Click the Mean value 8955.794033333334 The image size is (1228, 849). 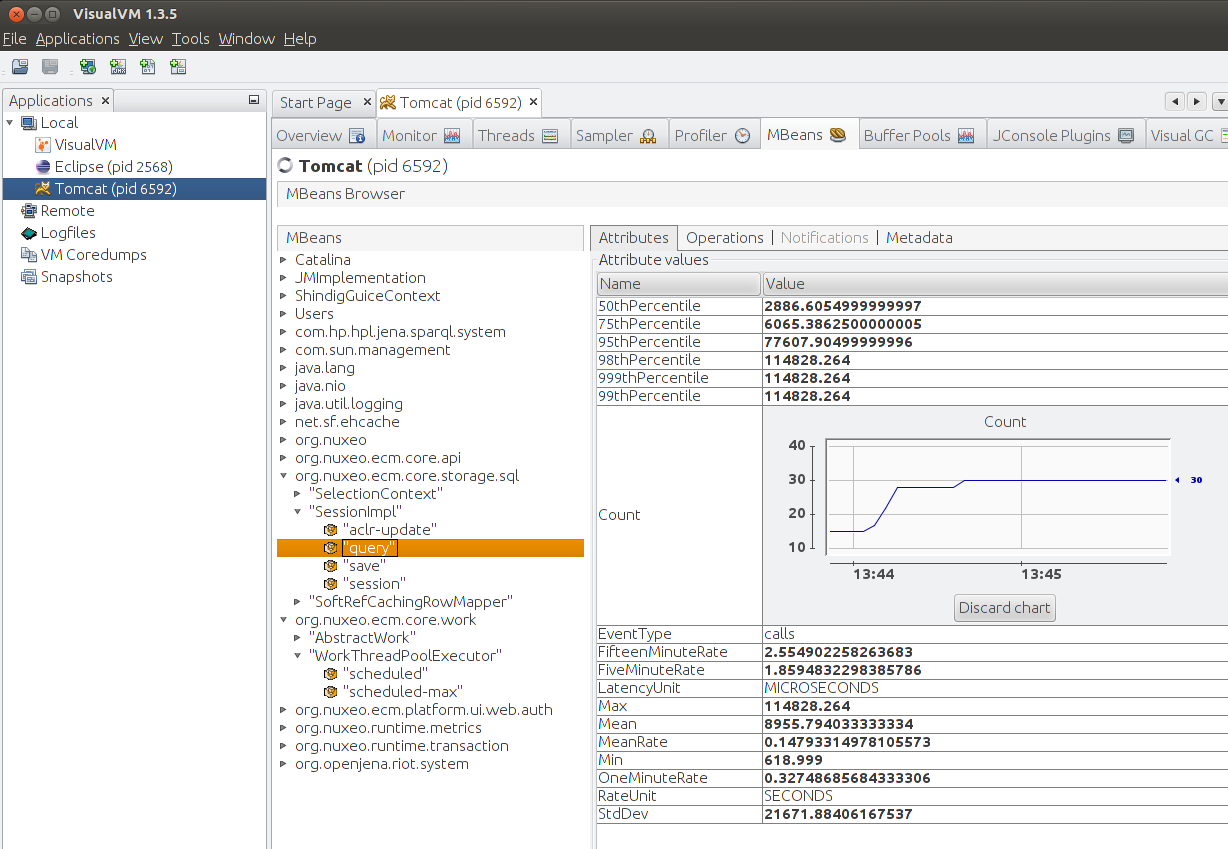(839, 724)
